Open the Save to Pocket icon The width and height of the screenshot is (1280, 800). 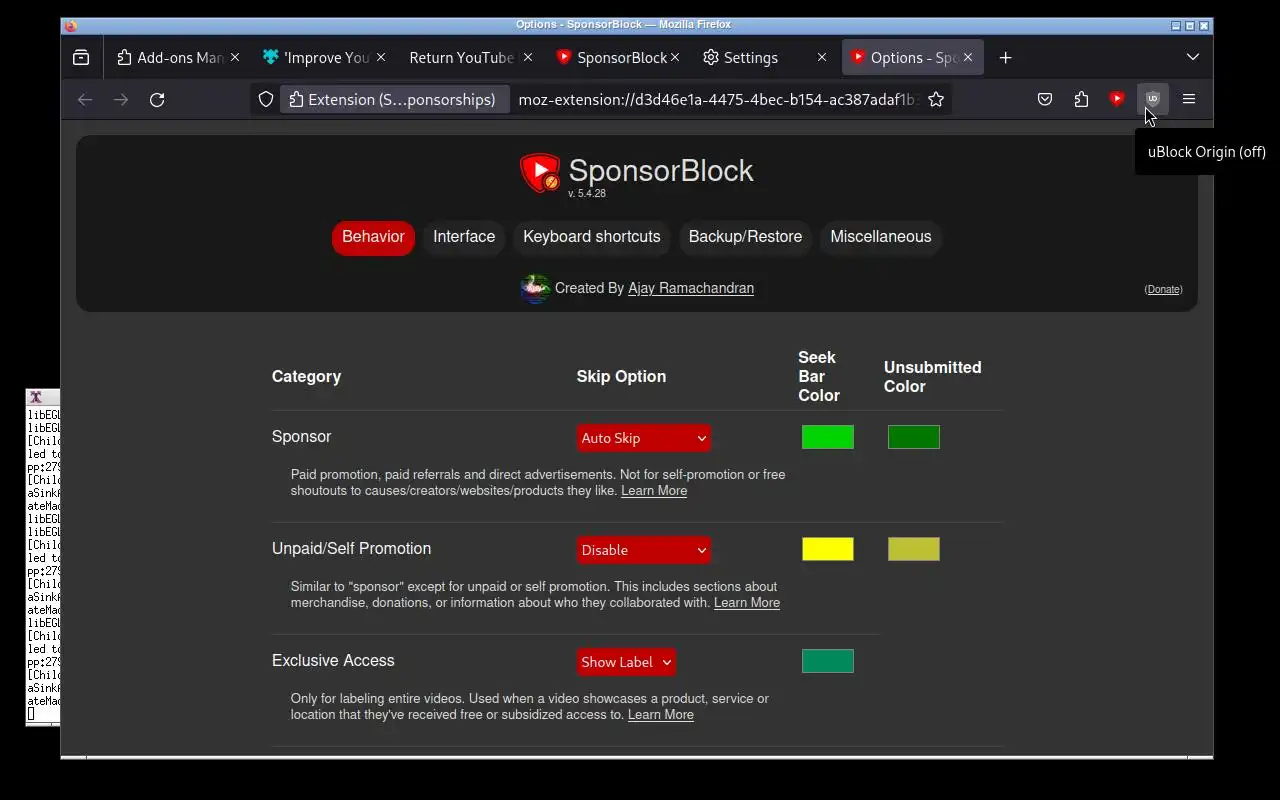click(x=1045, y=99)
